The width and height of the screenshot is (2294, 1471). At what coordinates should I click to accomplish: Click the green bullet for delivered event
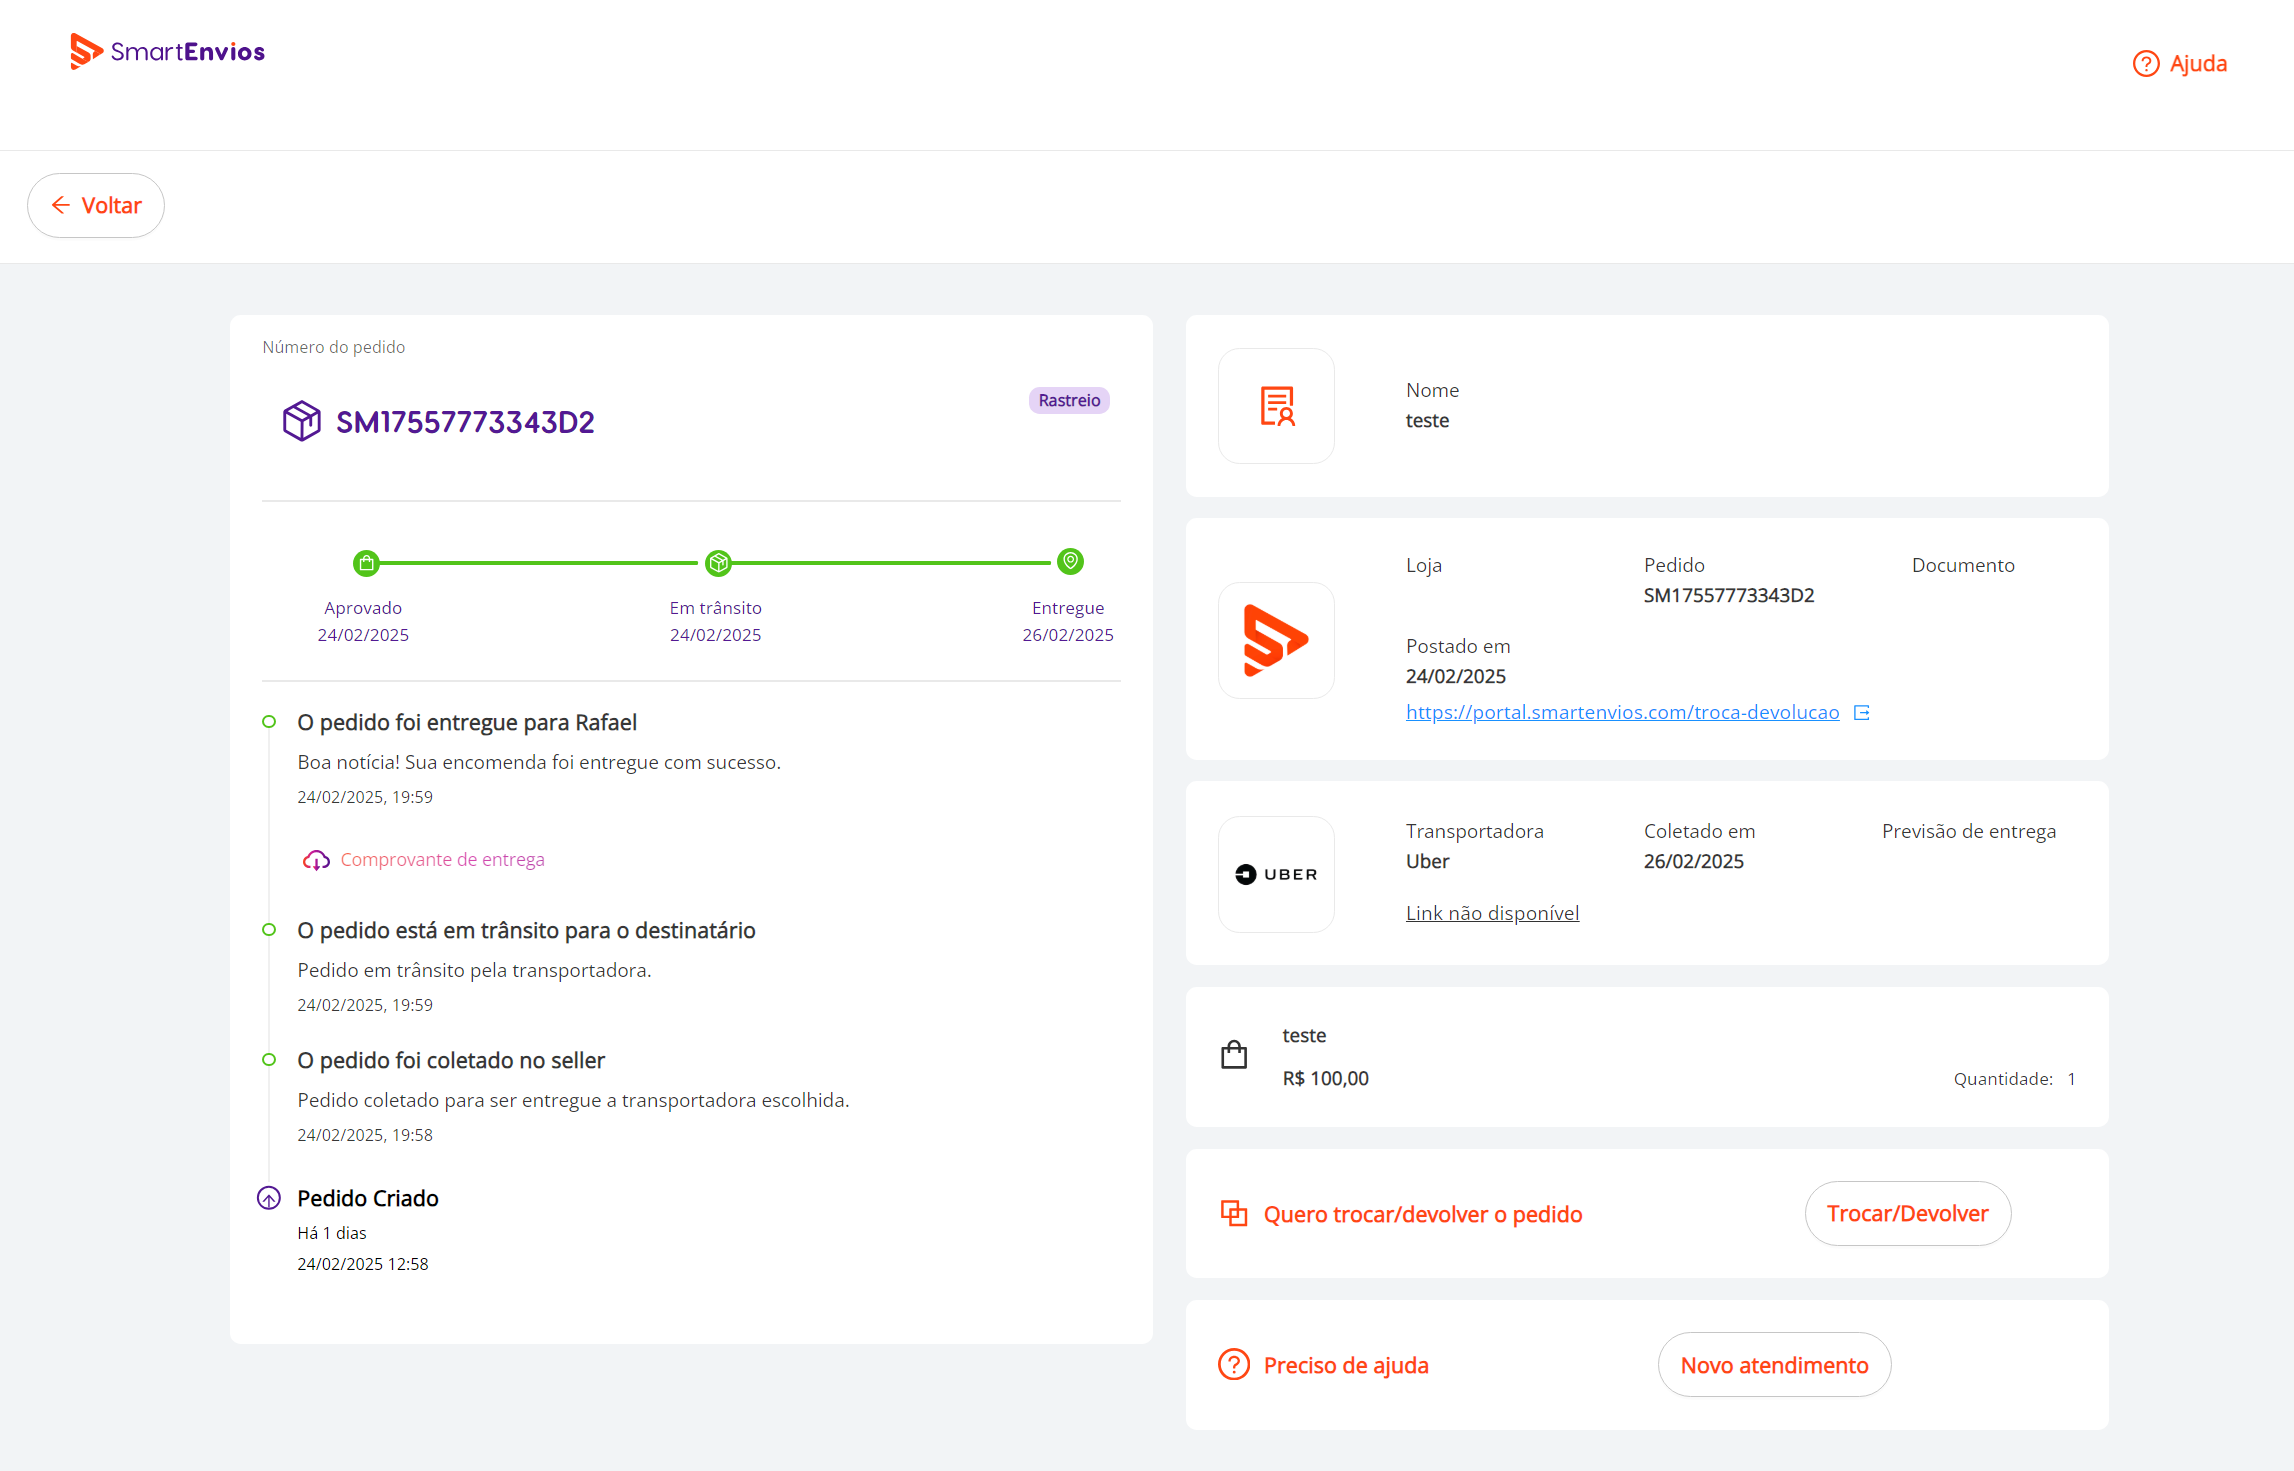tap(269, 722)
